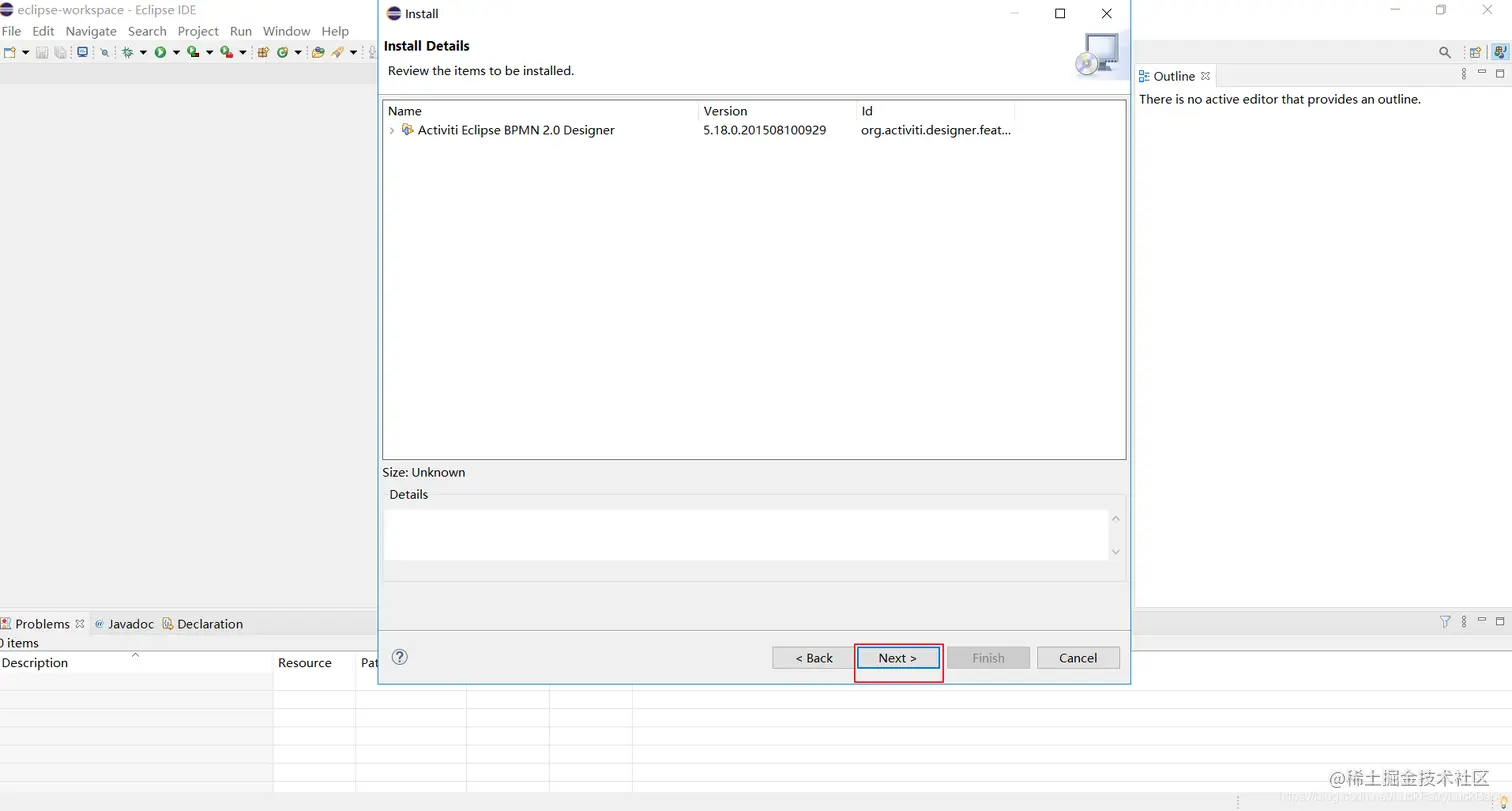Image resolution: width=1512 pixels, height=811 pixels.
Task: Minimize the Problems view panel
Action: 1482,619
